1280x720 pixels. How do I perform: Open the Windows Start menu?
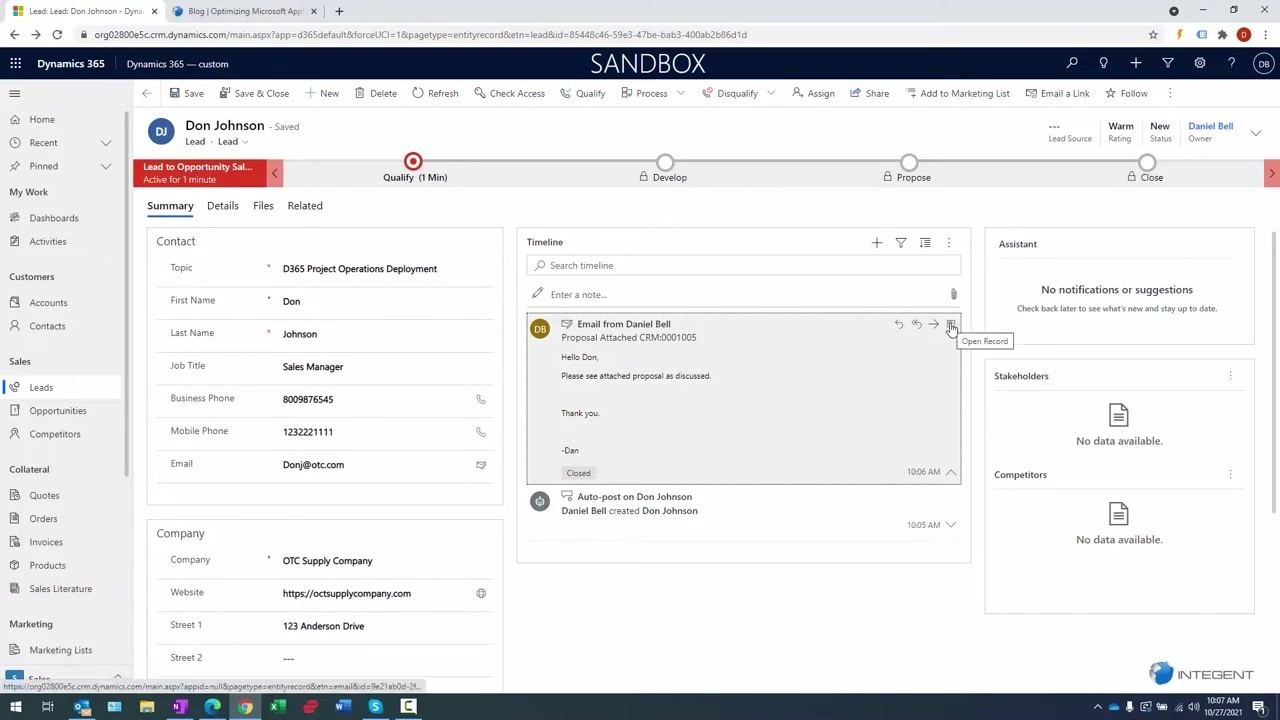(x=15, y=707)
